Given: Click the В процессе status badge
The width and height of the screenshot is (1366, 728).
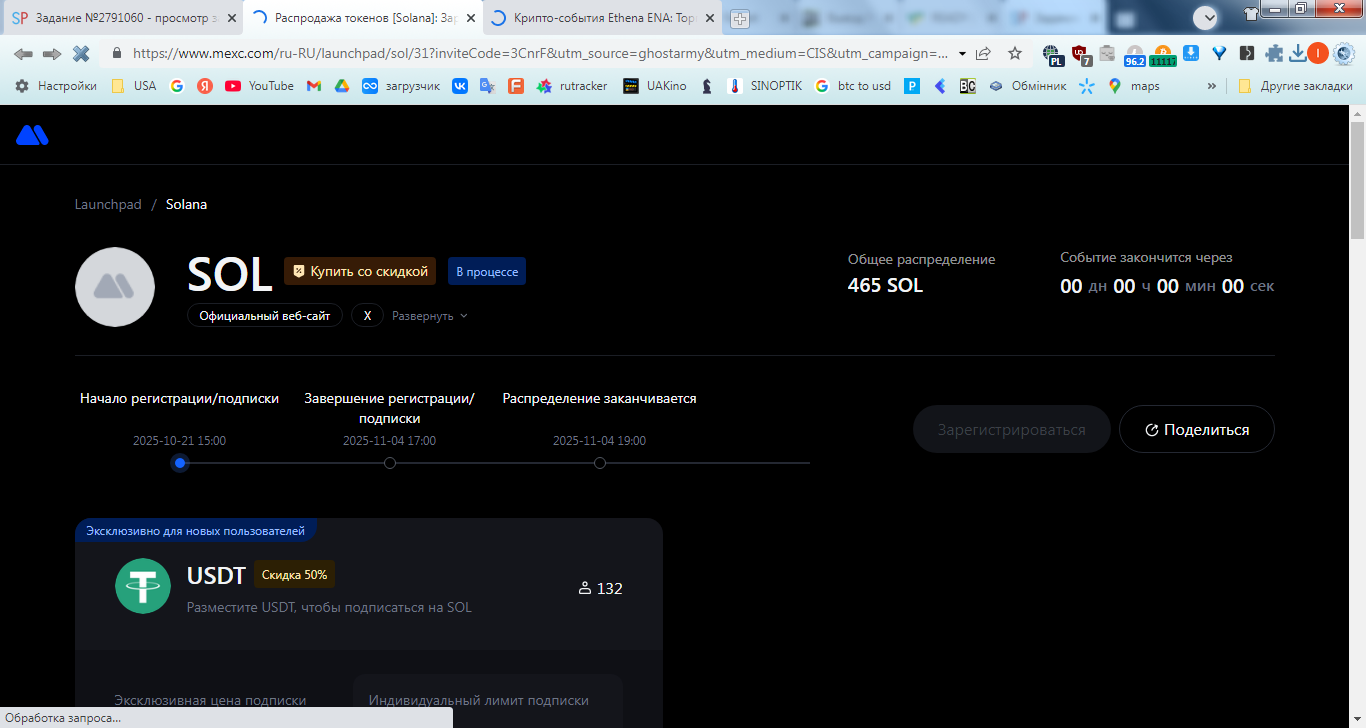Looking at the screenshot, I should point(487,271).
